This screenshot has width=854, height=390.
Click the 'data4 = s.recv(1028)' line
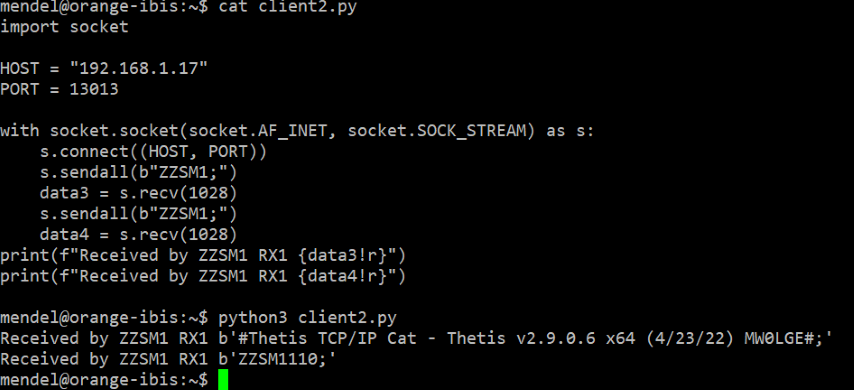pyautogui.click(x=139, y=235)
